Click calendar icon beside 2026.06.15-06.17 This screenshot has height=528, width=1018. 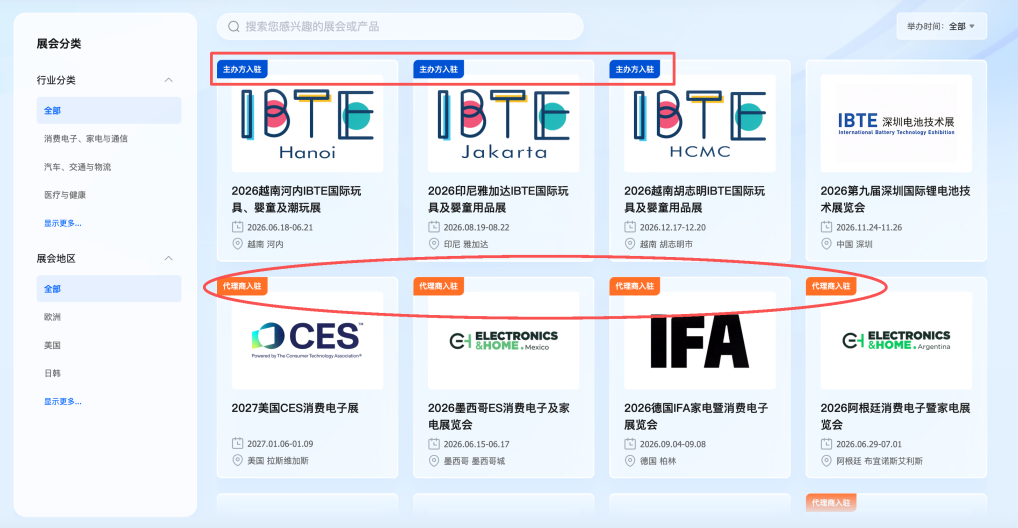coord(434,444)
